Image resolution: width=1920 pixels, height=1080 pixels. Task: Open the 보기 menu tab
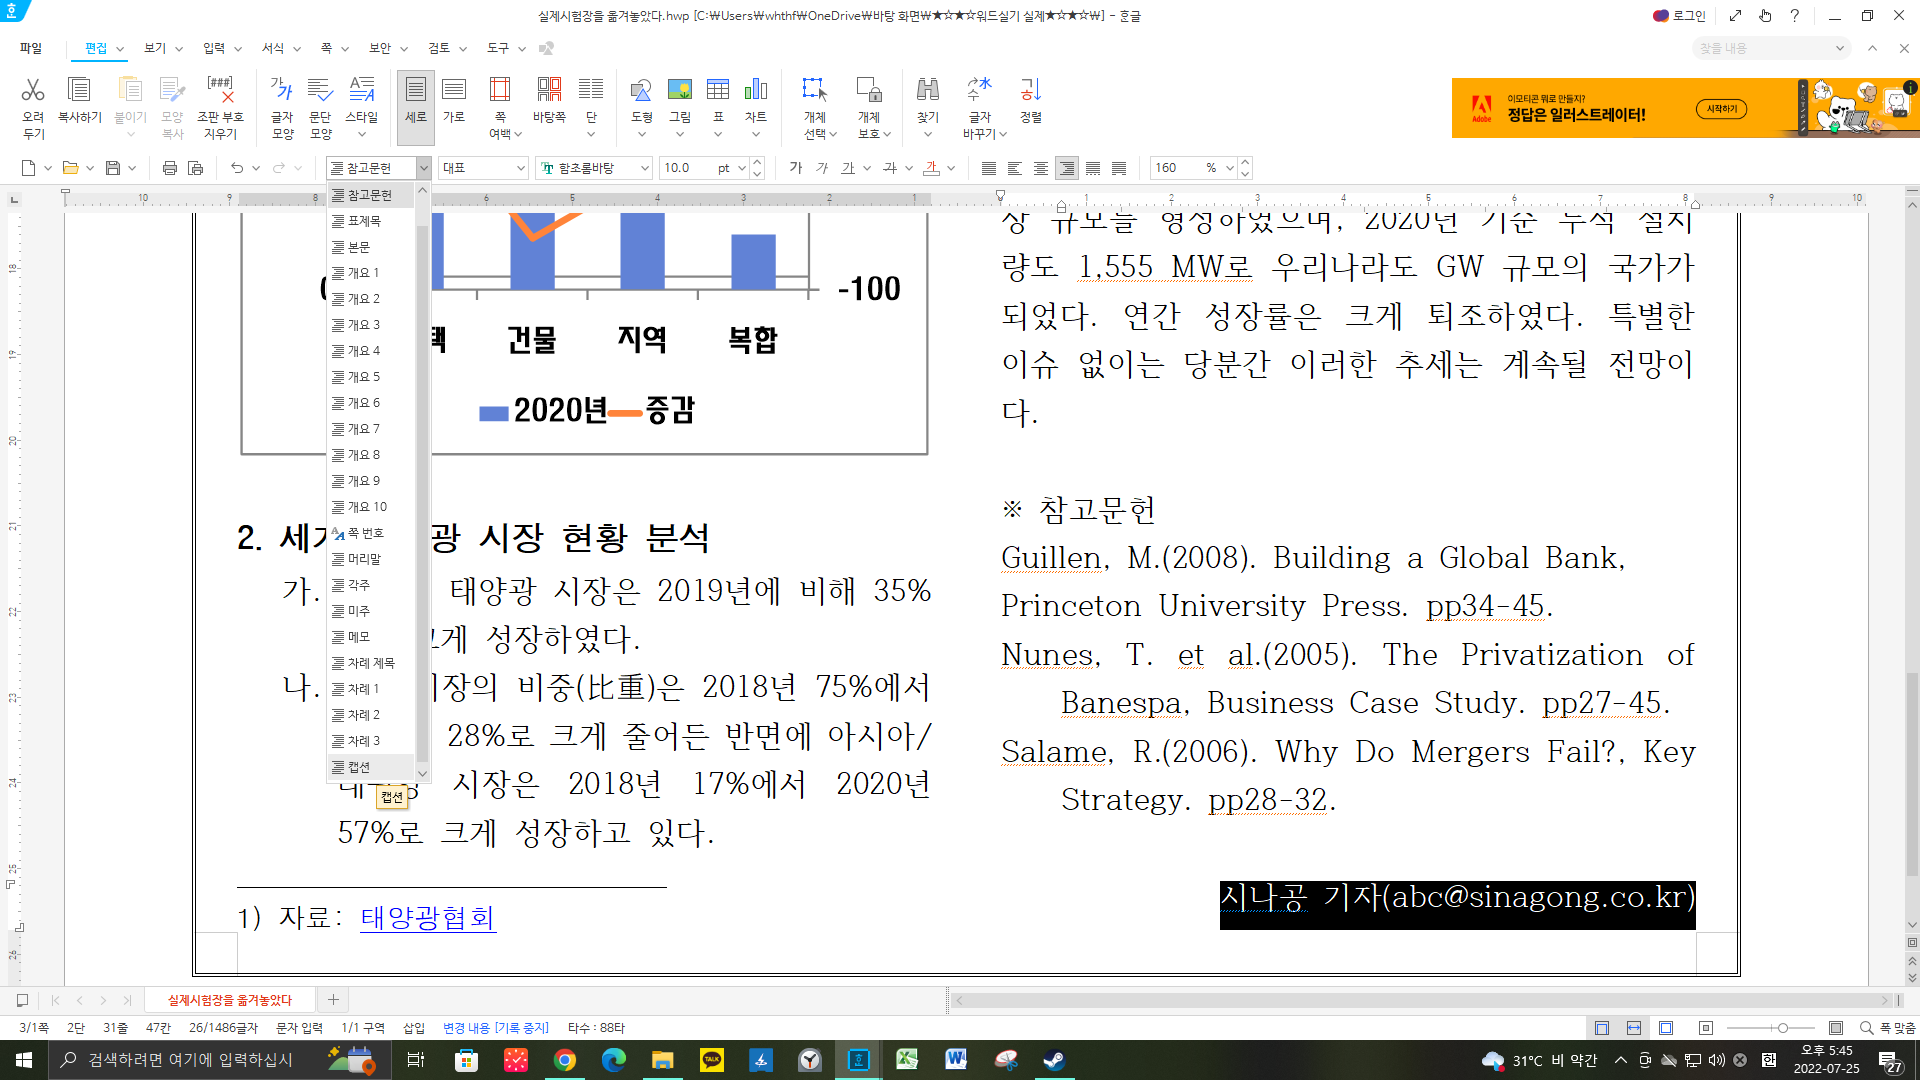(155, 48)
